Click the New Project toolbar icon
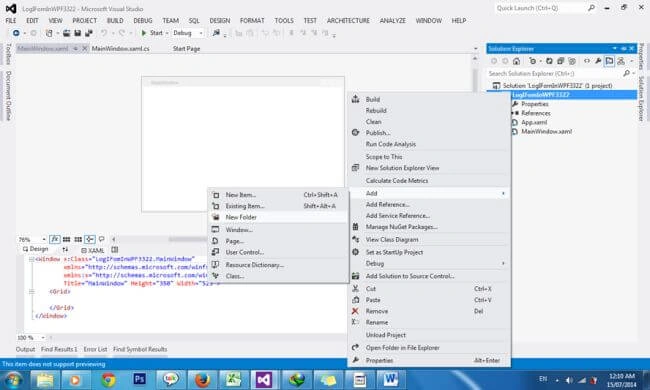650x390 pixels. click(x=49, y=33)
